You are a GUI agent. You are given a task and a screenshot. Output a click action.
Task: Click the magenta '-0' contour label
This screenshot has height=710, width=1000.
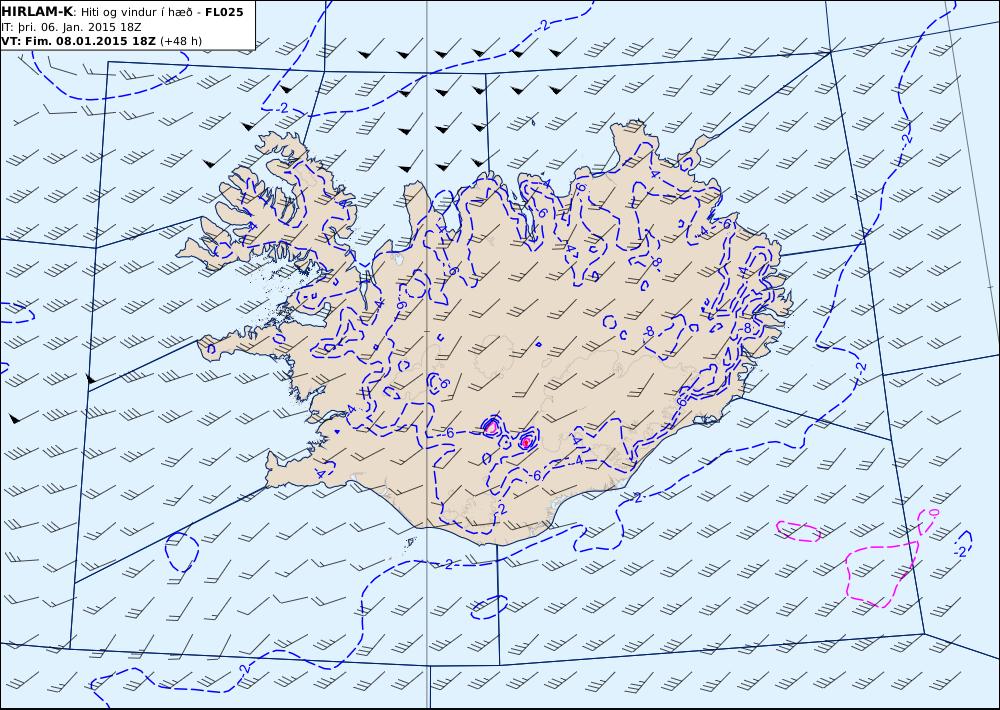(x=932, y=514)
